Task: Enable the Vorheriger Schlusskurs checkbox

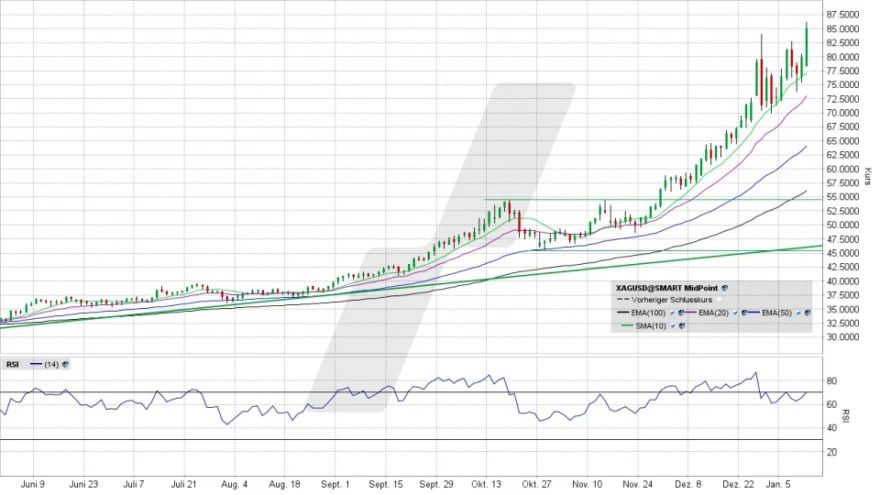Action: click(x=718, y=300)
